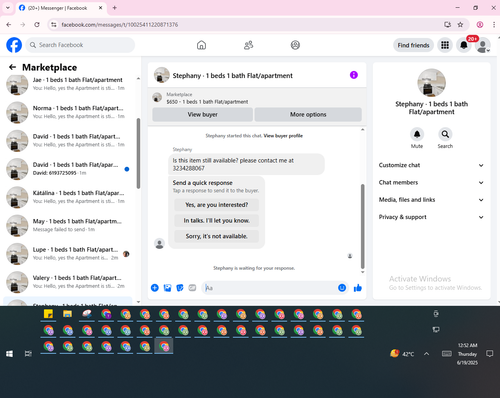Open the touch keyboard tray icon
This screenshot has width=500, height=398.
pyautogui.click(x=447, y=354)
